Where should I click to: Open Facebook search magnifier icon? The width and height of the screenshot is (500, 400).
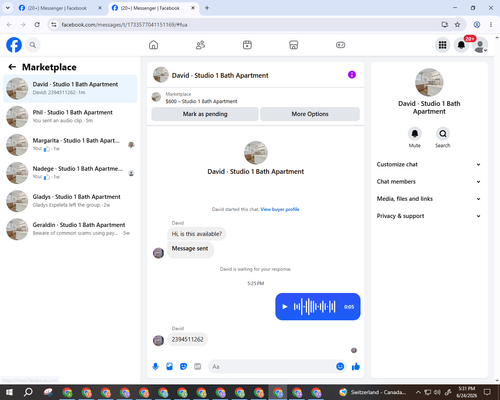[33, 45]
